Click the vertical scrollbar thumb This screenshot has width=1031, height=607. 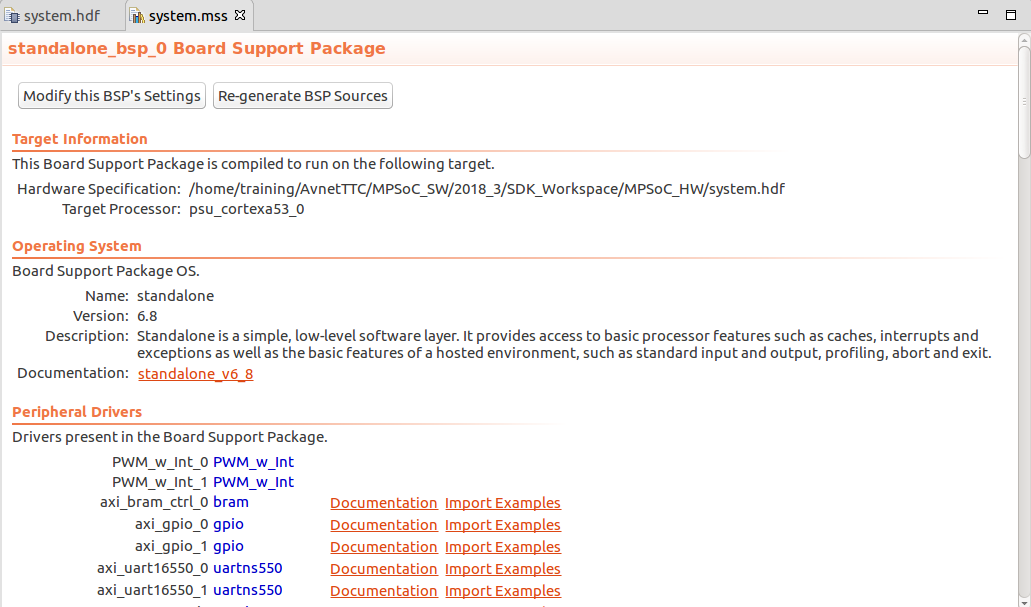(x=1024, y=100)
